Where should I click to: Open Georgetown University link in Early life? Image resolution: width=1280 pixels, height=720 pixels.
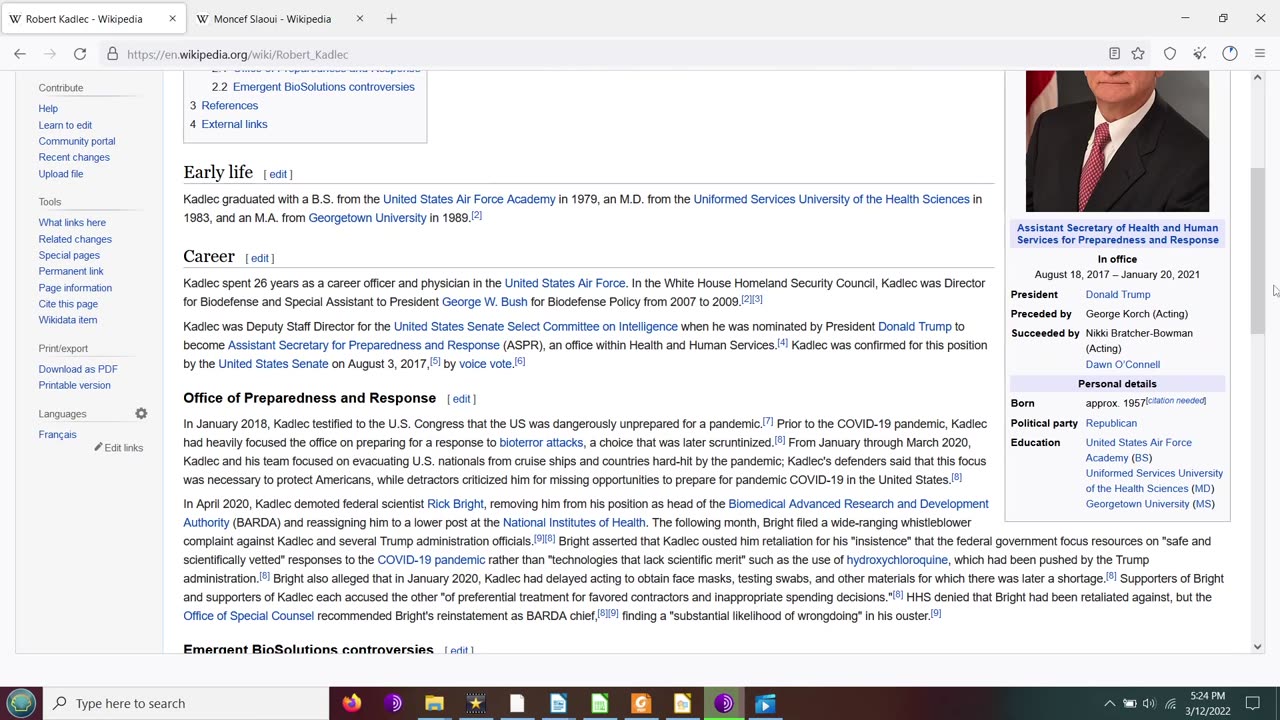tap(367, 218)
